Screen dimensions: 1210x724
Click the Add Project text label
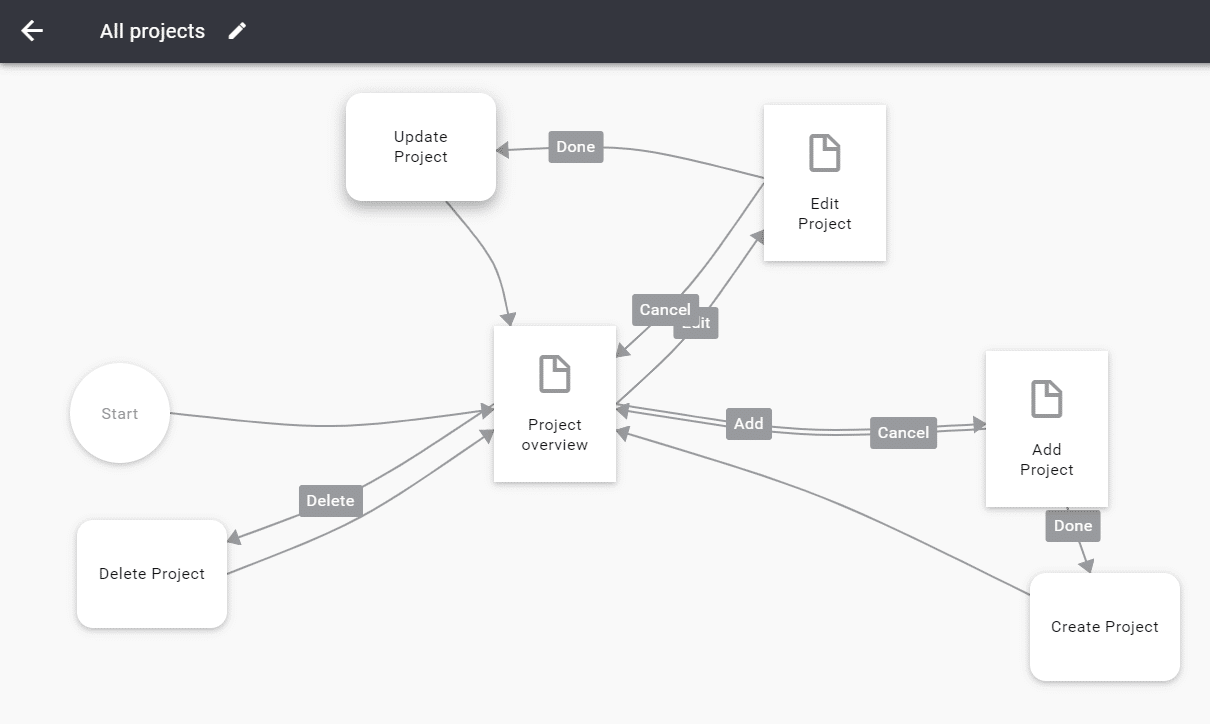click(1047, 460)
